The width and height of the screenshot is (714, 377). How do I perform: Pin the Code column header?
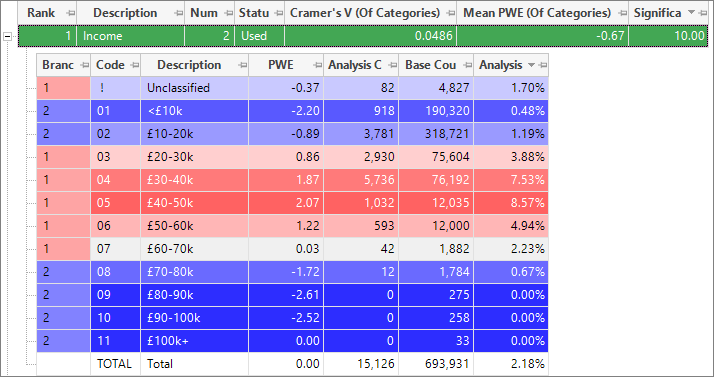pos(134,66)
